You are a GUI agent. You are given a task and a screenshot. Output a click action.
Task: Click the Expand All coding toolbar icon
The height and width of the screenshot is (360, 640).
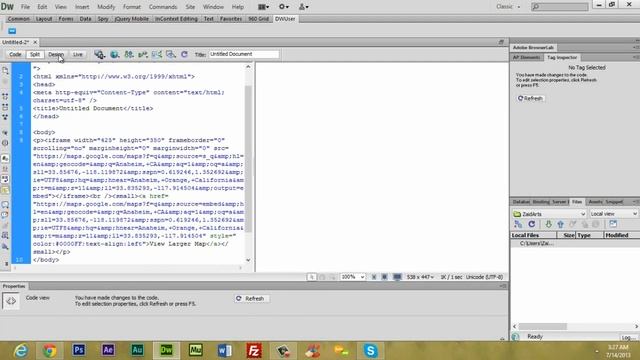(x=5, y=117)
